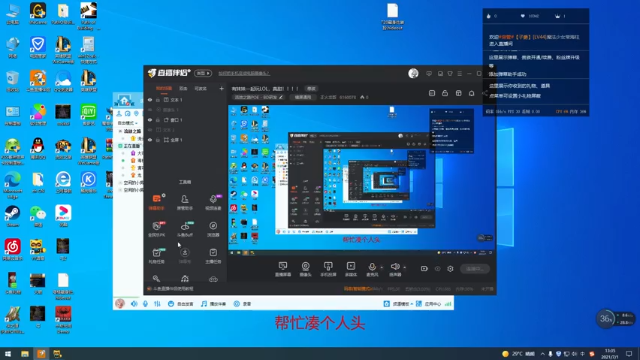The height and width of the screenshot is (360, 640).
Task: Show the hidden fourth source row
Action: coord(150,130)
